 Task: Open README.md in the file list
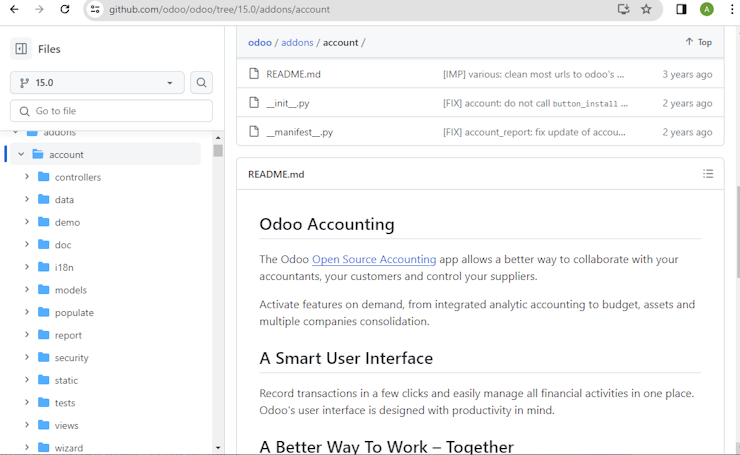tap(293, 74)
